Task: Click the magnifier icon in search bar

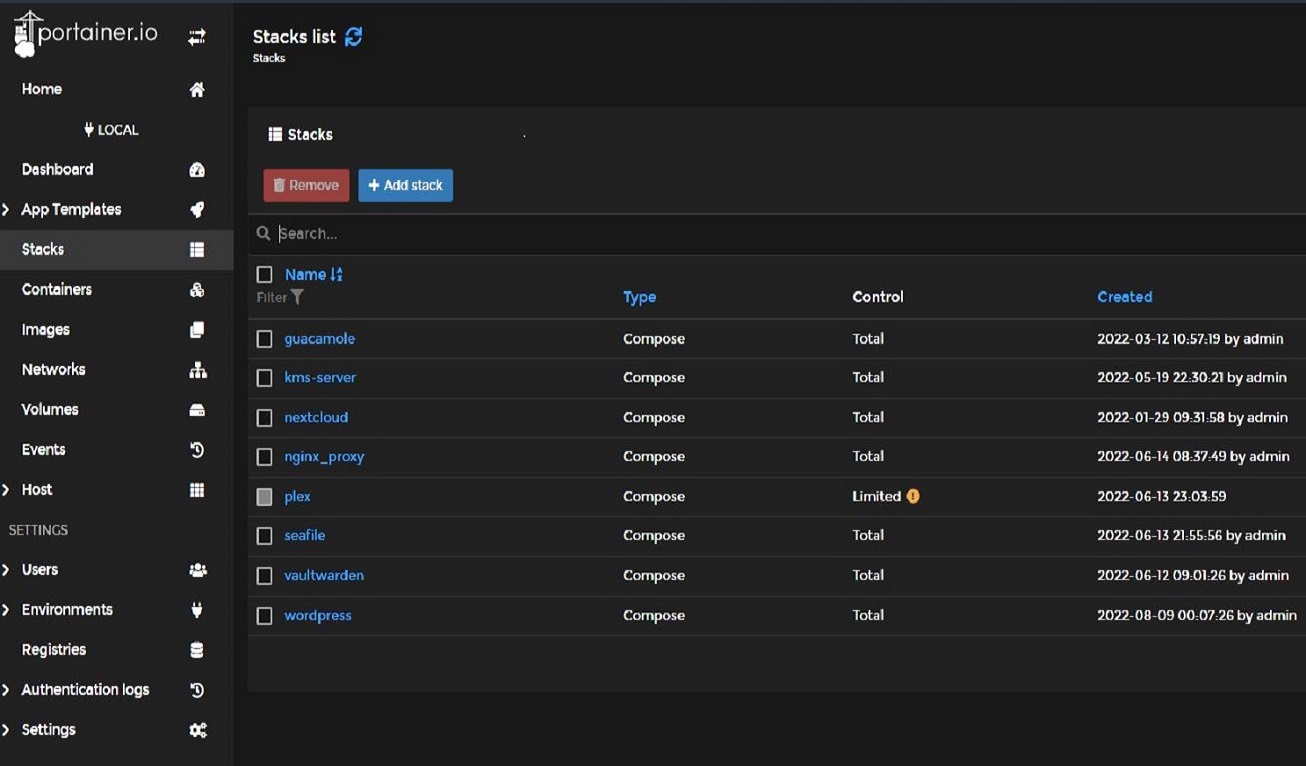Action: point(264,233)
